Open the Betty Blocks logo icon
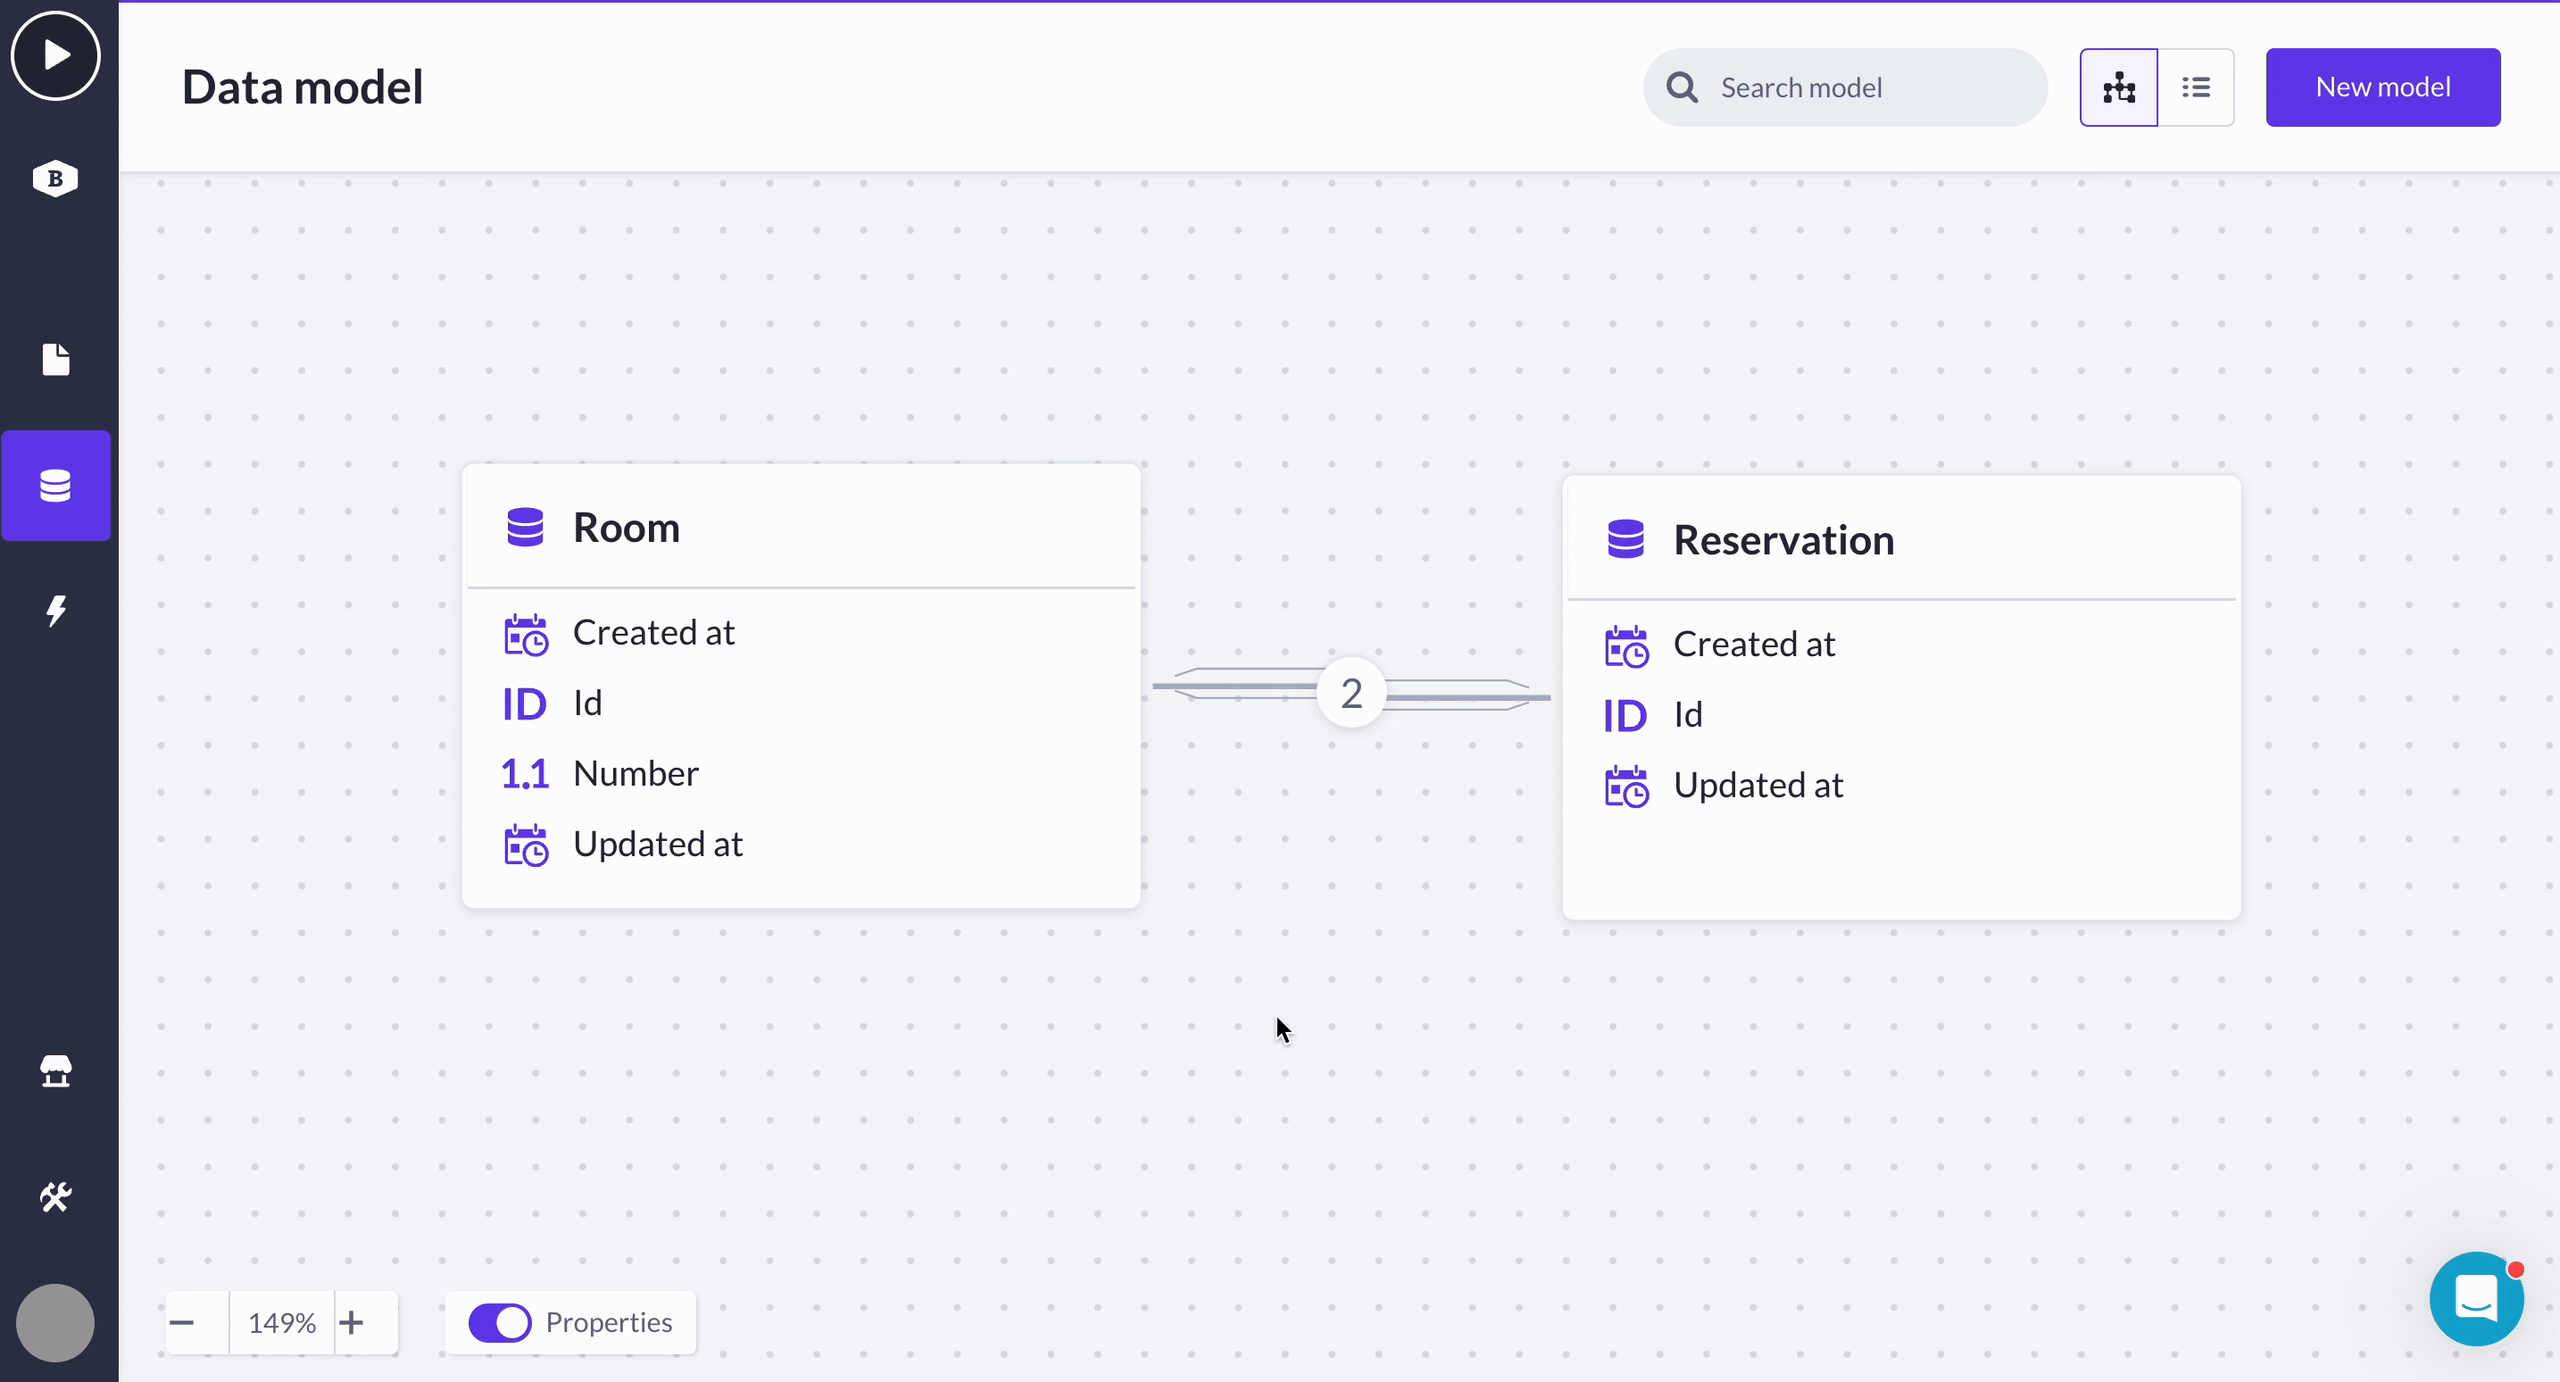The width and height of the screenshot is (2560, 1382). coord(55,179)
